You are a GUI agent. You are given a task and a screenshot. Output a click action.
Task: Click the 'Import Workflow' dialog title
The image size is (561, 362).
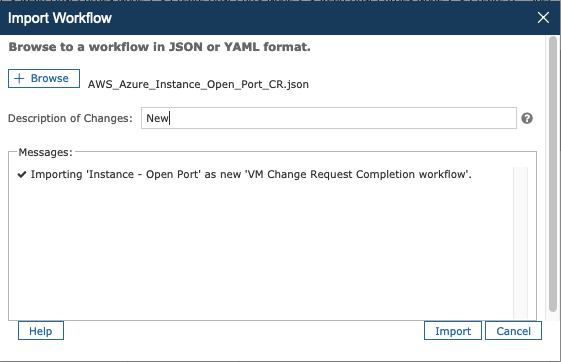[60, 18]
